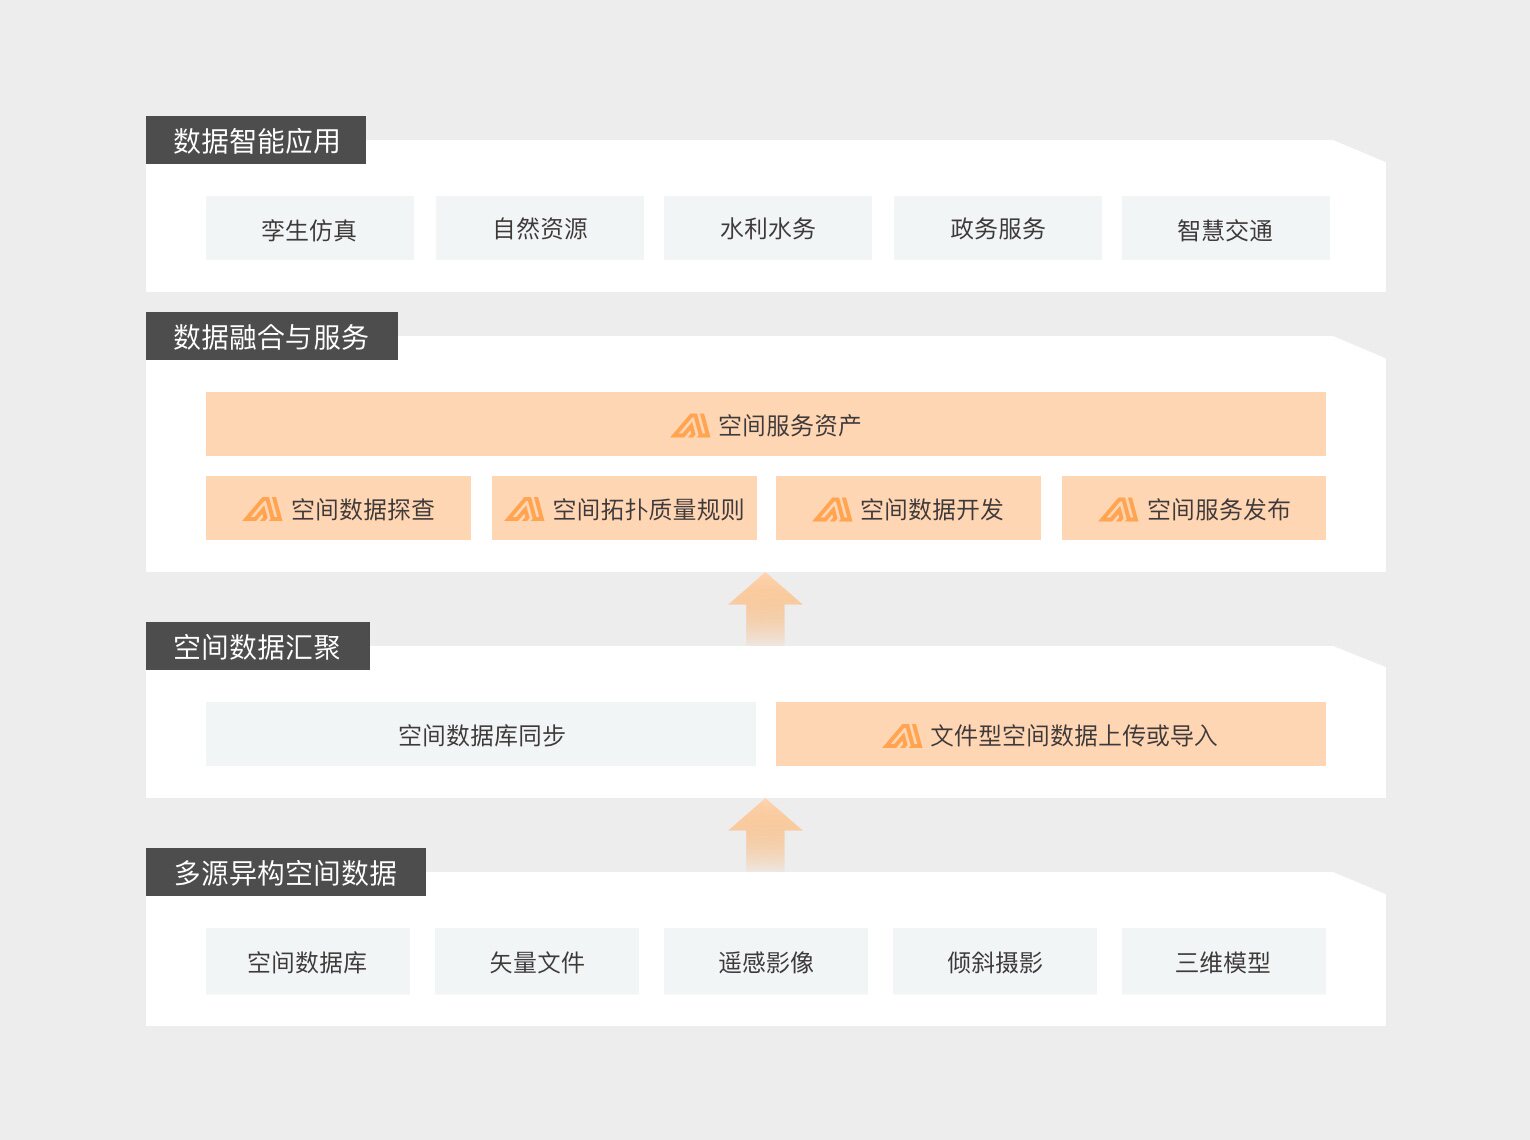Click the logo icon beside 文件型空间数据上传或导入
Image resolution: width=1530 pixels, height=1140 pixels.
tap(902, 736)
